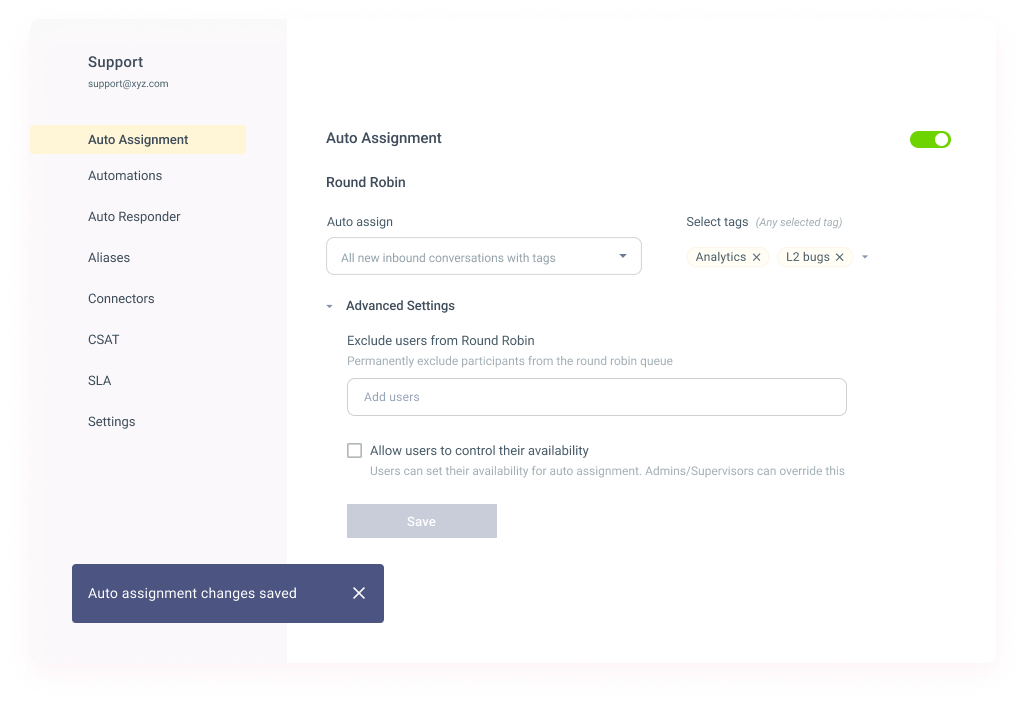The width and height of the screenshot is (1026, 705).
Task: Go to Auto Responder settings
Action: [x=134, y=217]
